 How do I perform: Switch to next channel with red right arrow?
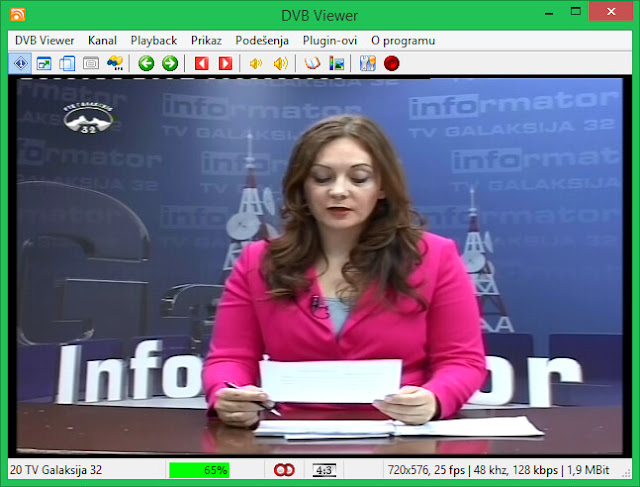(x=225, y=63)
